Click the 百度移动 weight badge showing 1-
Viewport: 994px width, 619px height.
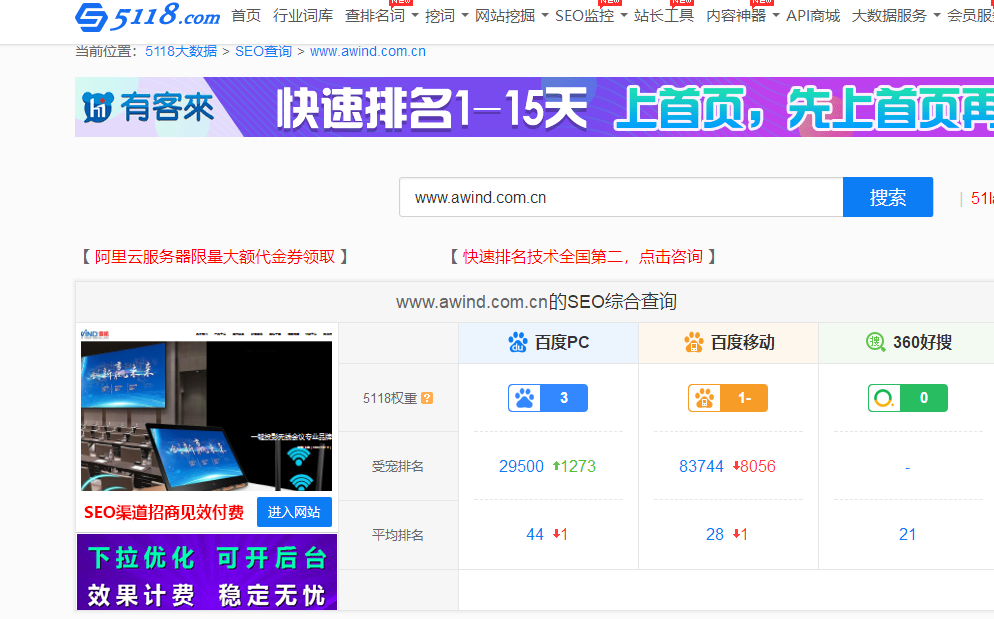tap(728, 398)
